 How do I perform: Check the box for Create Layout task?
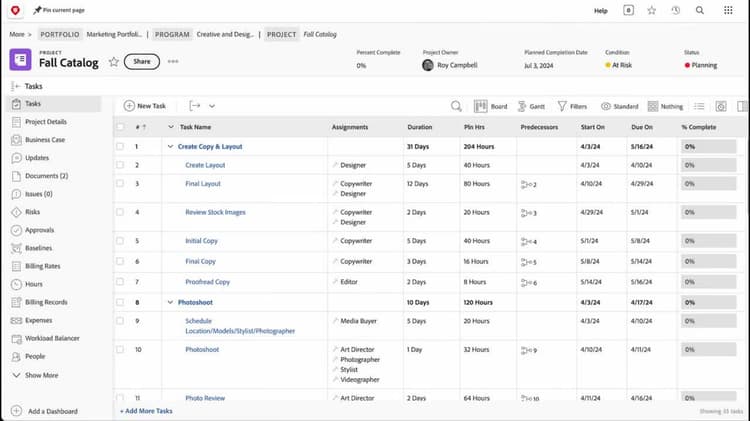(120, 165)
